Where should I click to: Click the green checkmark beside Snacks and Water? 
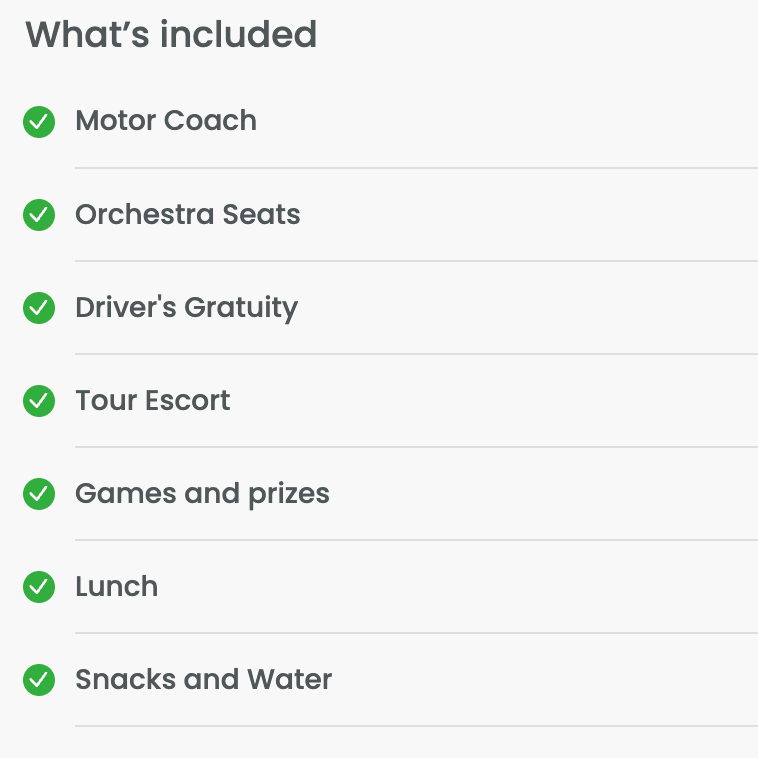coord(39,680)
